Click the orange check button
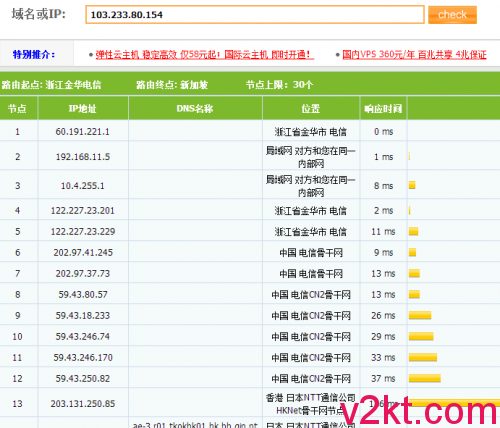This screenshot has width=500, height=428. click(x=452, y=15)
